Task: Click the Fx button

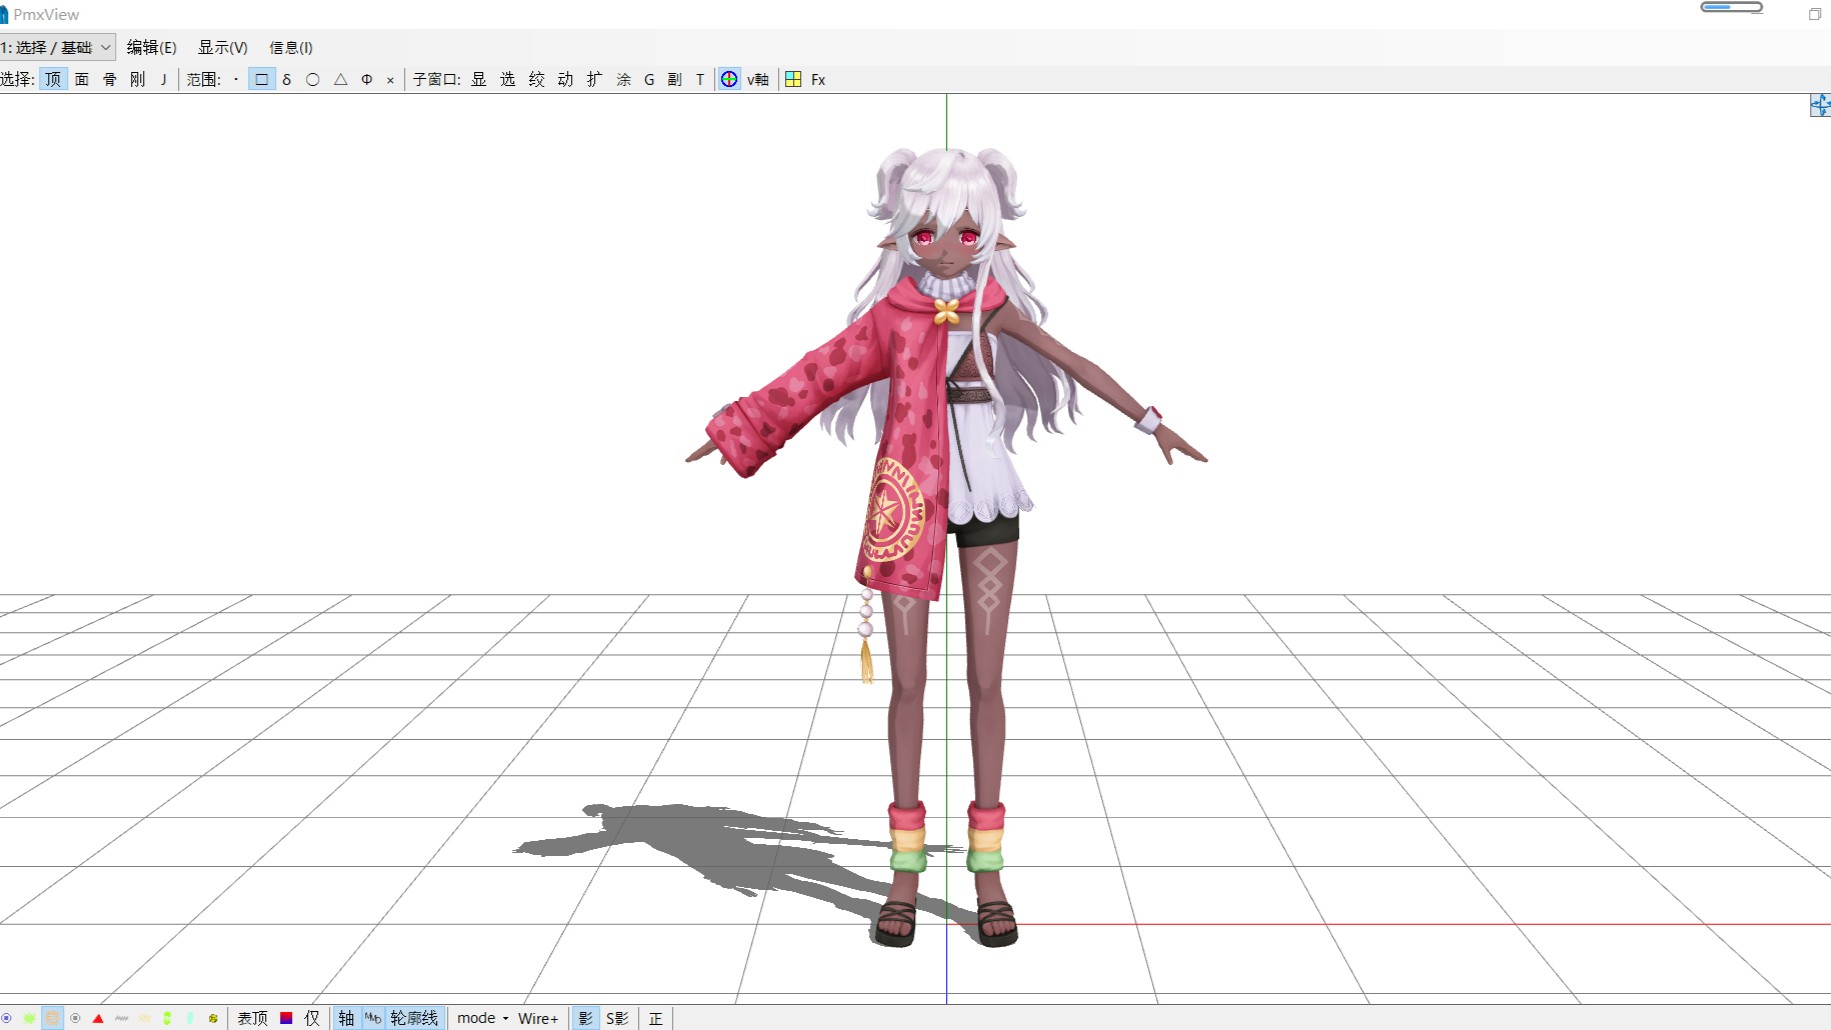Action: pos(818,79)
